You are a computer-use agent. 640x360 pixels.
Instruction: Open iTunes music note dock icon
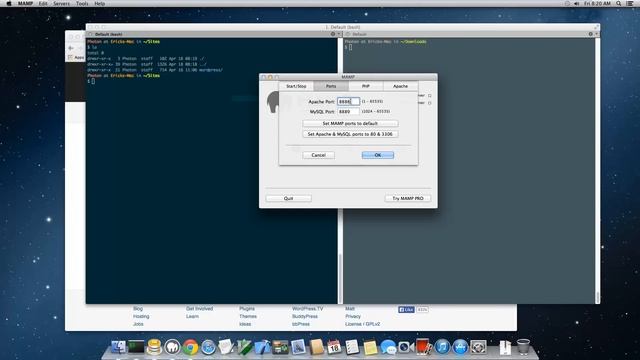pos(442,347)
